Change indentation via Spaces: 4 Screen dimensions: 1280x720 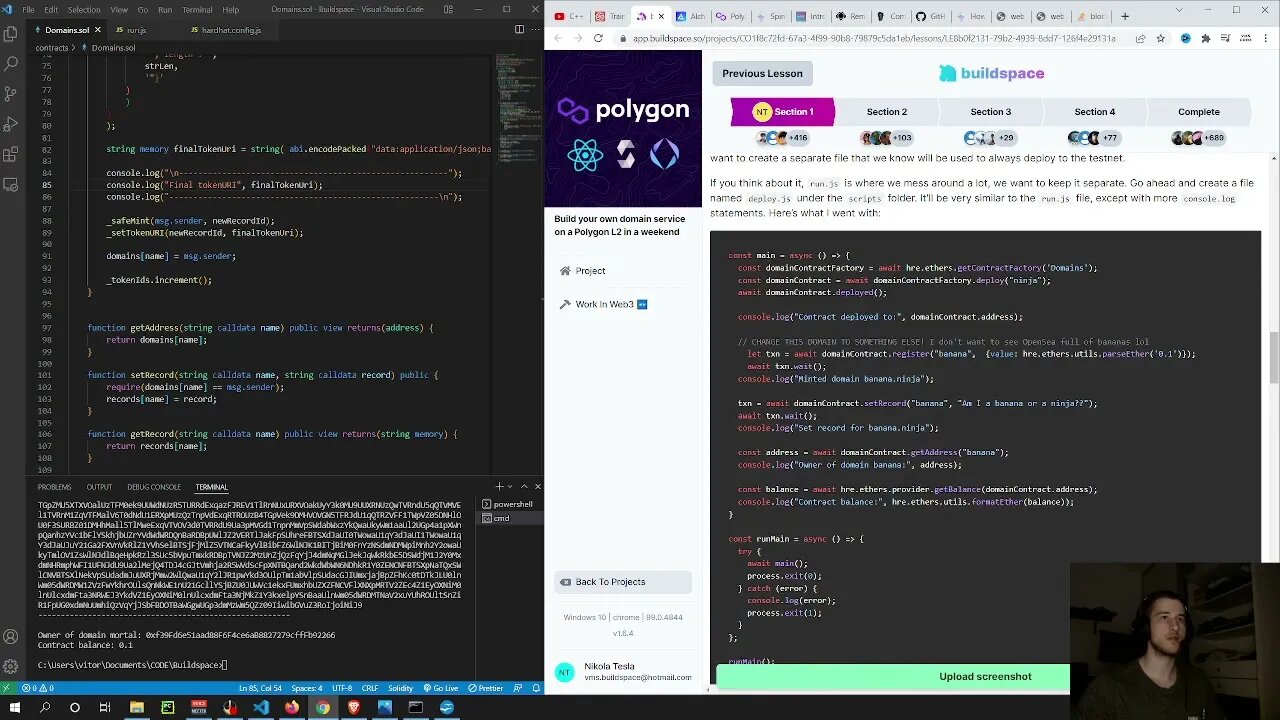point(307,688)
